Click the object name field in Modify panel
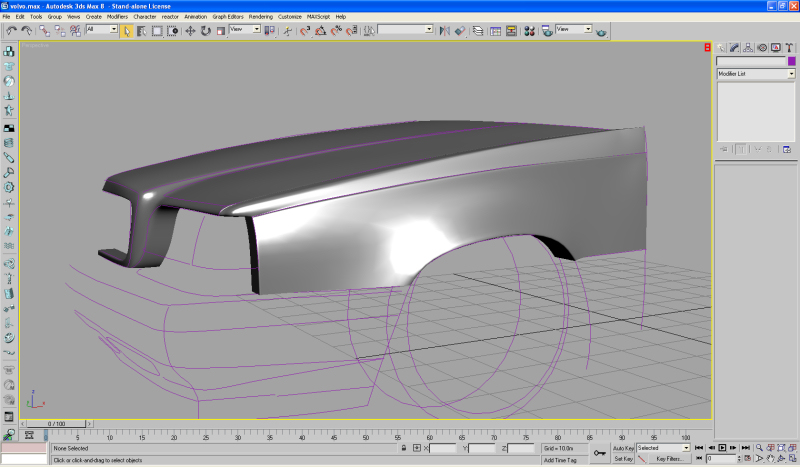 coord(751,61)
